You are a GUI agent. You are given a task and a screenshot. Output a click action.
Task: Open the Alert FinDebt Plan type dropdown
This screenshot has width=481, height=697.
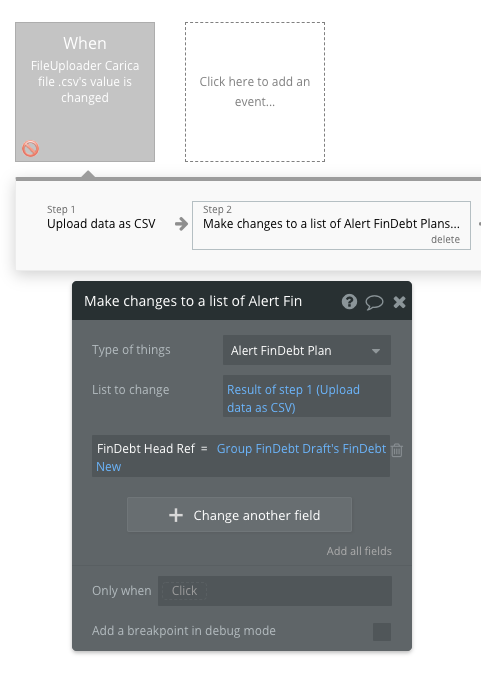click(x=307, y=350)
